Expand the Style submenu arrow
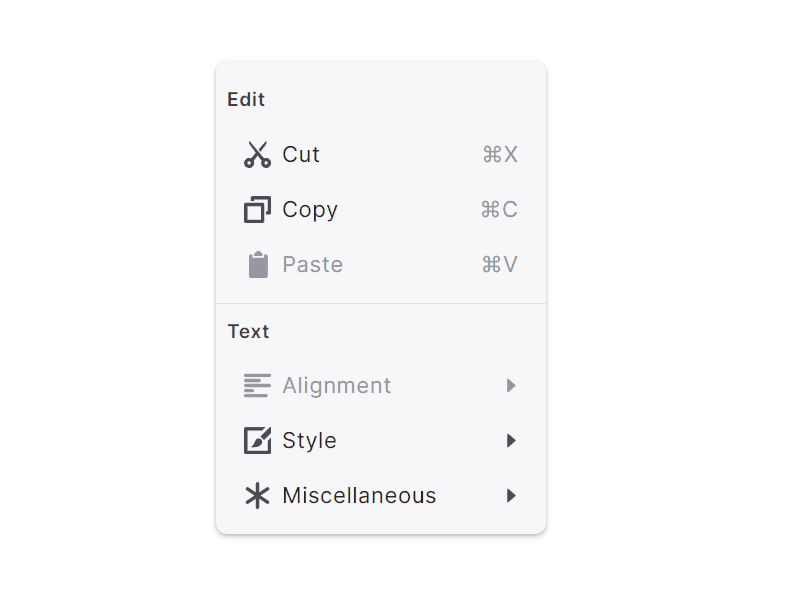Image resolution: width=800 pixels, height=600 pixels. click(511, 441)
